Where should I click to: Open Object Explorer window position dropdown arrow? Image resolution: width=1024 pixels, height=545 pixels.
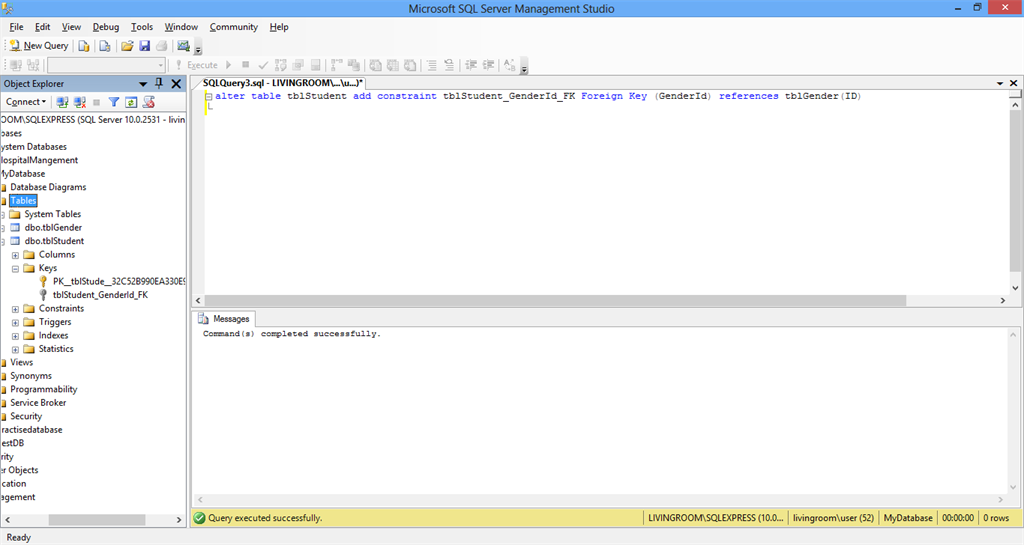(x=143, y=84)
